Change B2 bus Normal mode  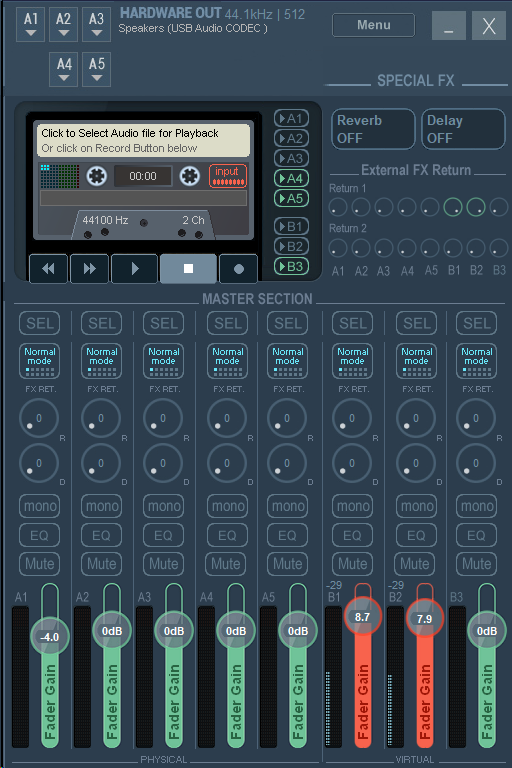click(x=416, y=361)
